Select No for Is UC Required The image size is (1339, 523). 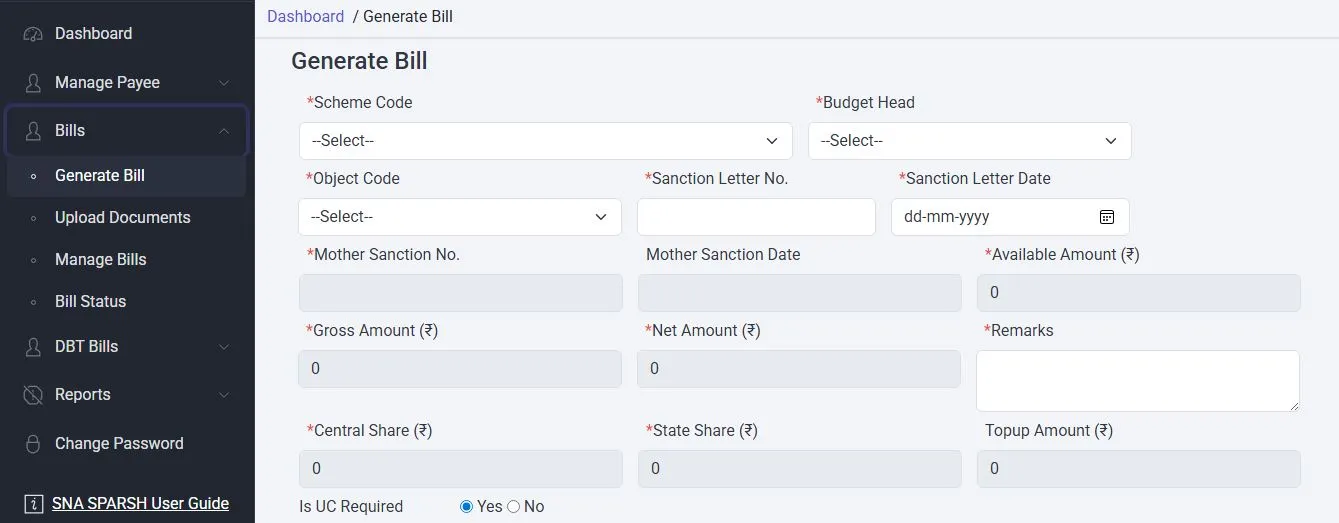pyautogui.click(x=514, y=507)
